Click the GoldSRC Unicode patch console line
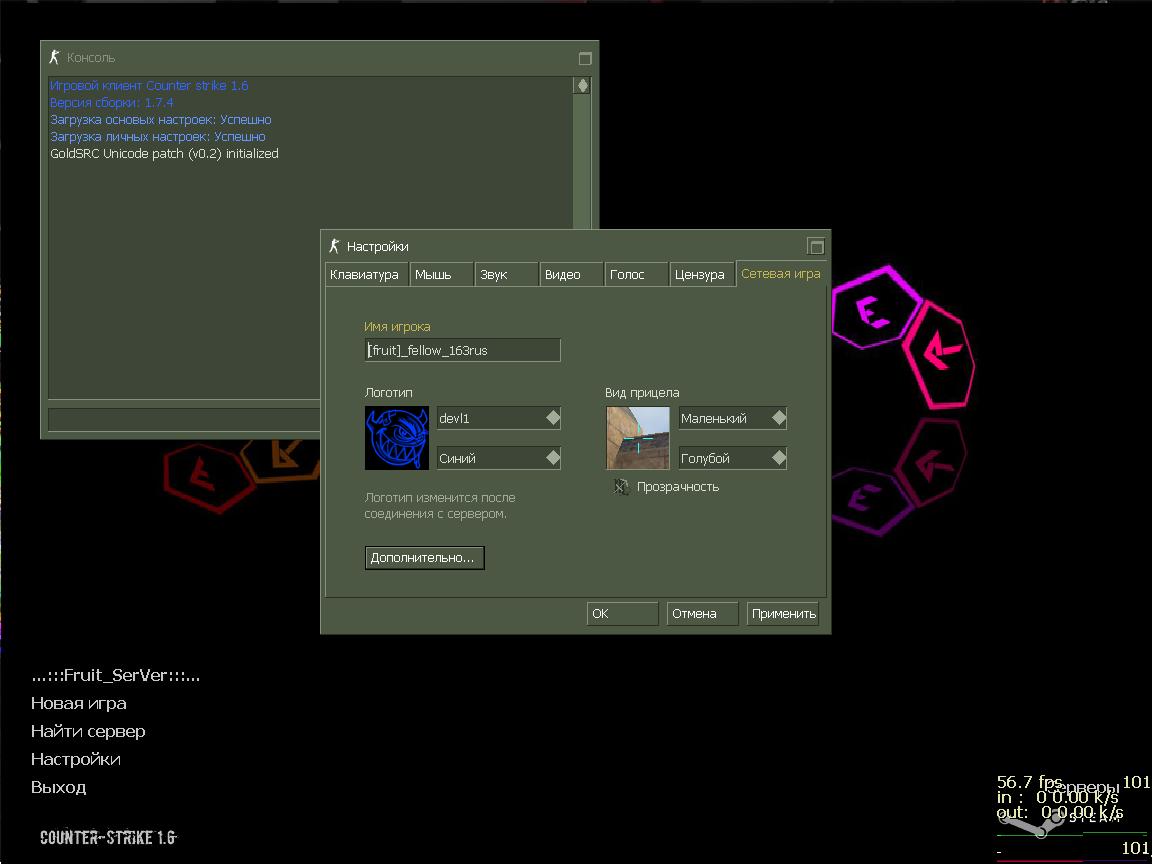 164,154
